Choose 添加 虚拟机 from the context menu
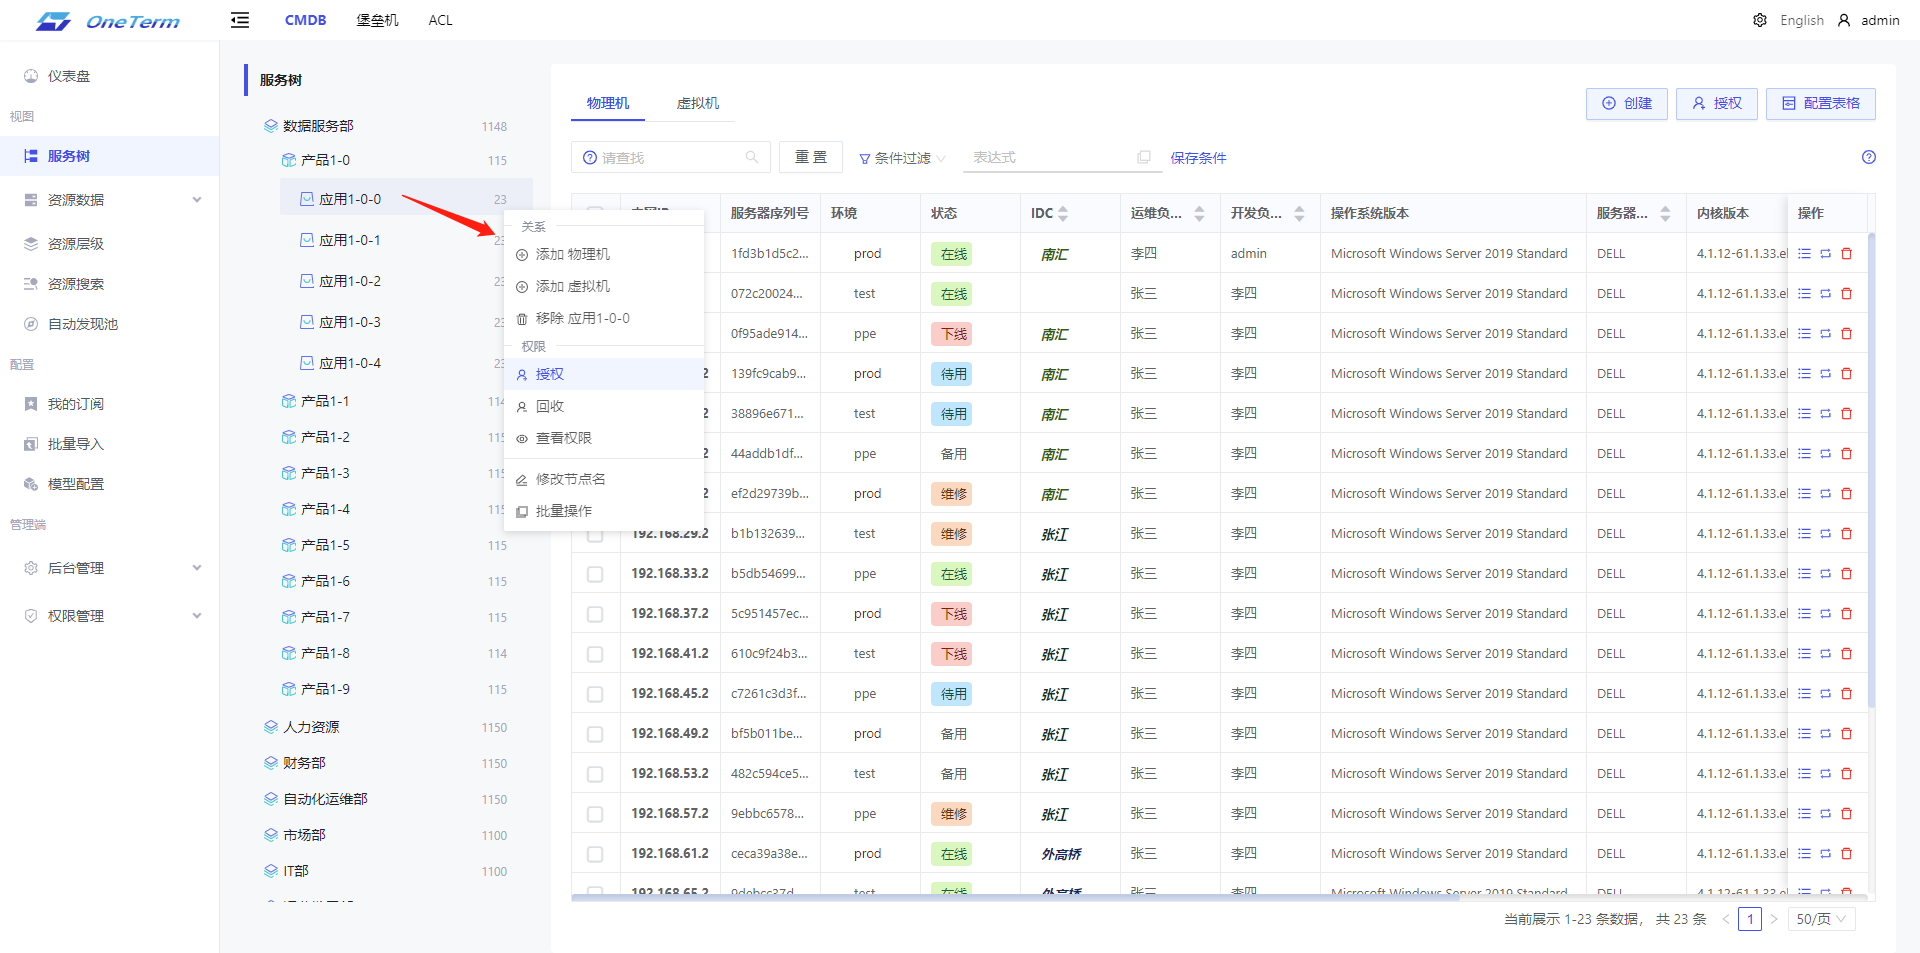The height and width of the screenshot is (953, 1920). tap(604, 286)
